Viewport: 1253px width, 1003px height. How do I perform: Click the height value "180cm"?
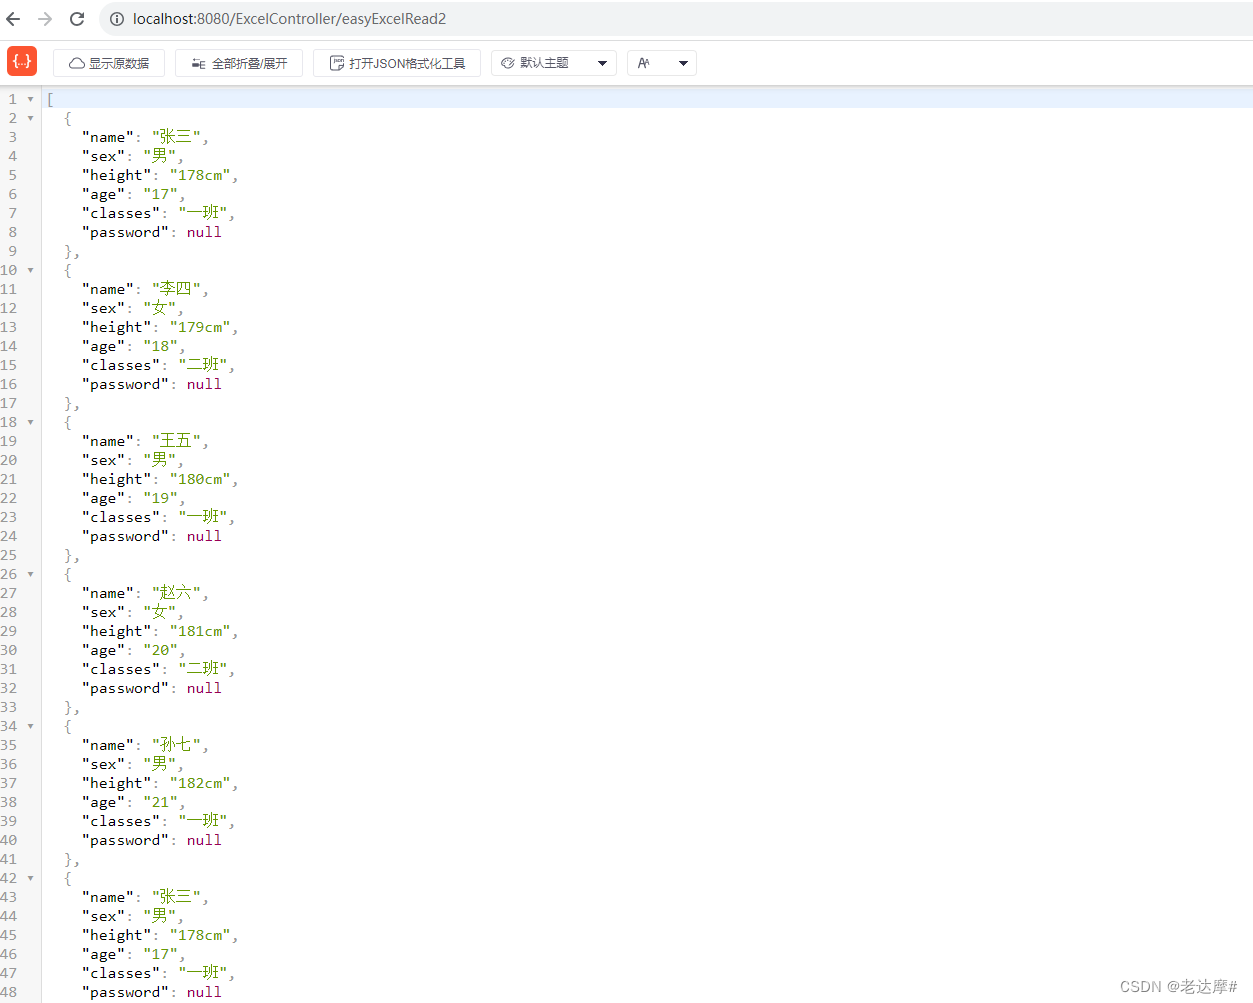[200, 479]
